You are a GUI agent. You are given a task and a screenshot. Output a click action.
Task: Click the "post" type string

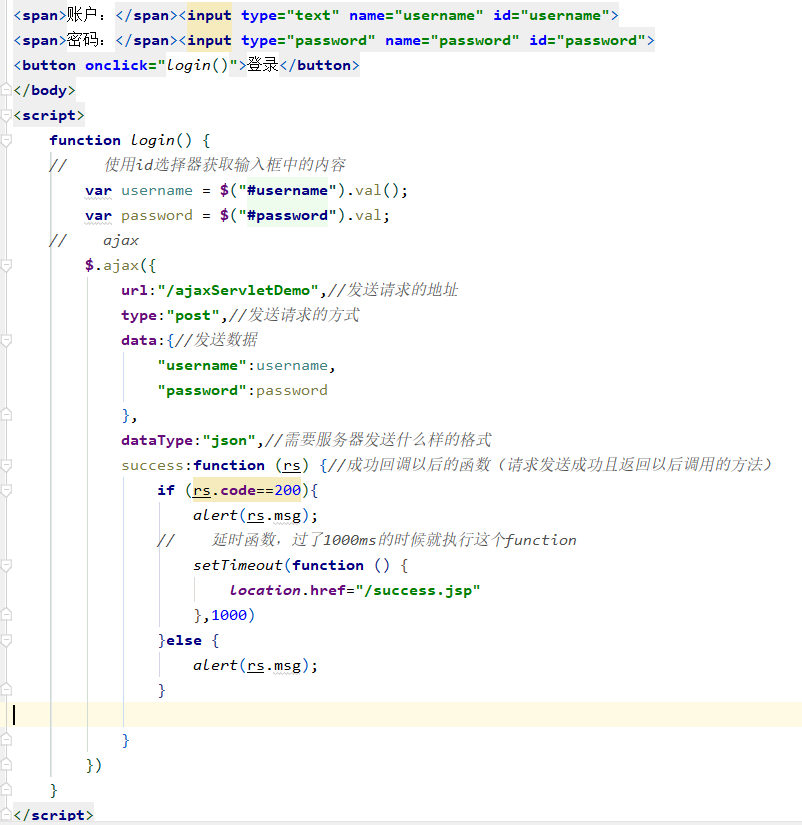point(193,315)
